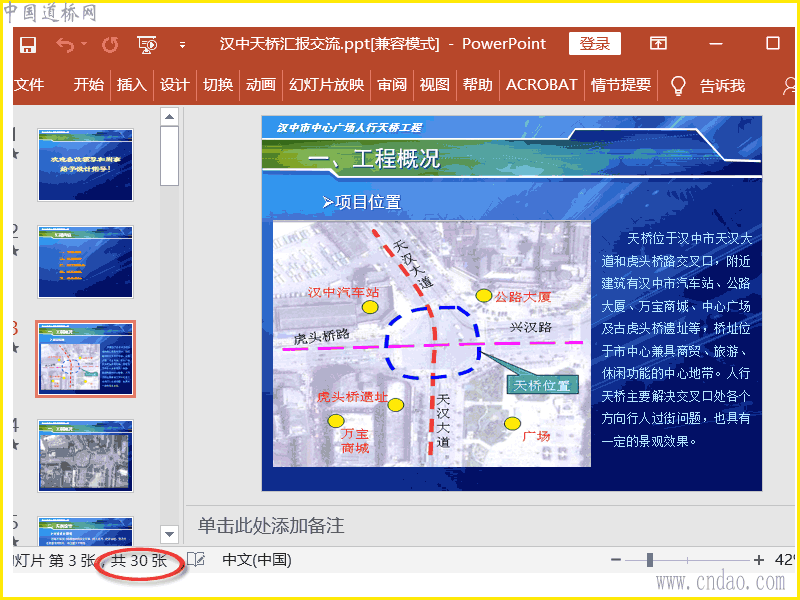Screen dimensions: 800x600
Task: Click the animation star under slide 1 number
Action: click(15, 154)
